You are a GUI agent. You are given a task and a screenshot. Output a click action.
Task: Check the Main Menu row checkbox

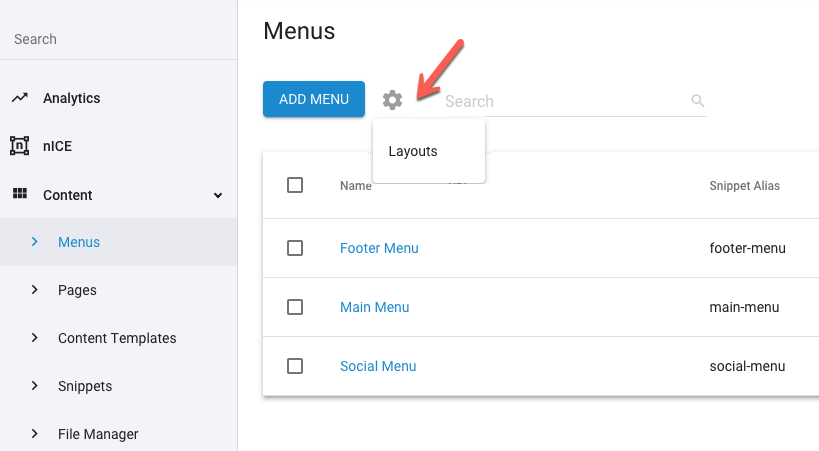(x=295, y=307)
